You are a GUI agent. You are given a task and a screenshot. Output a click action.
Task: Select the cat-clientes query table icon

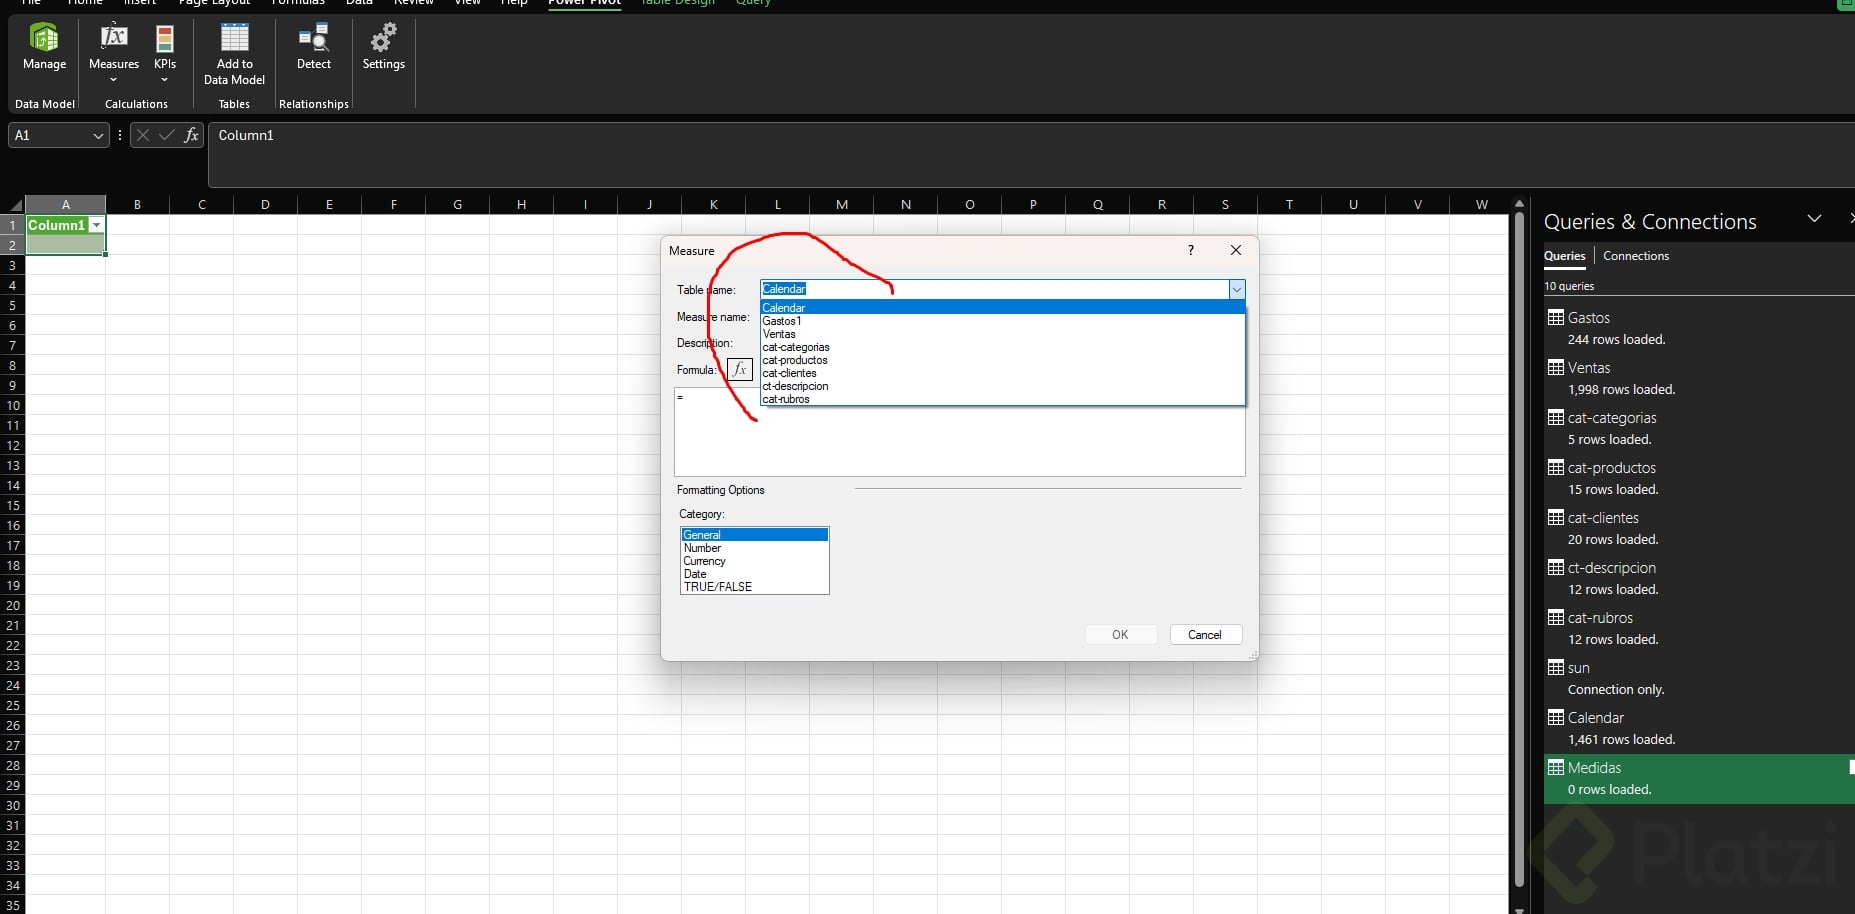(x=1555, y=517)
